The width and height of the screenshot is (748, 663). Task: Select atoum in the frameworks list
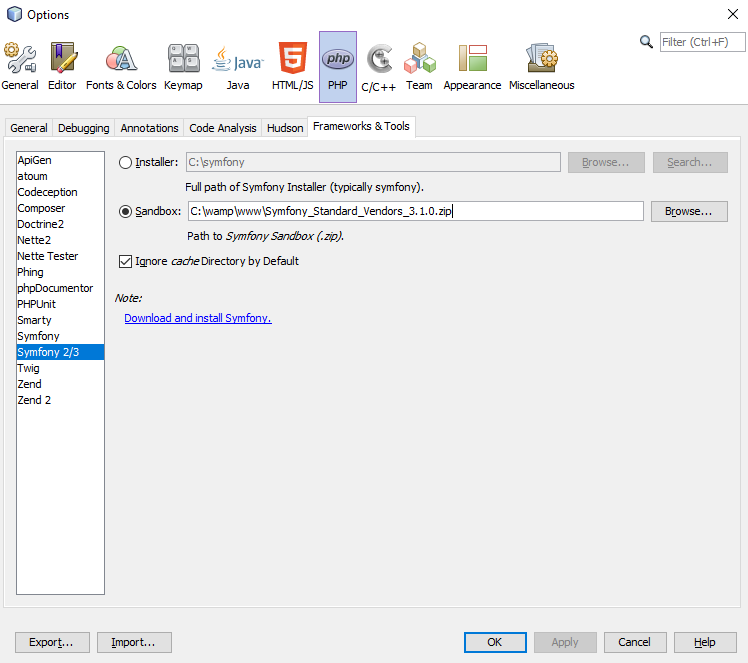[x=60, y=176]
